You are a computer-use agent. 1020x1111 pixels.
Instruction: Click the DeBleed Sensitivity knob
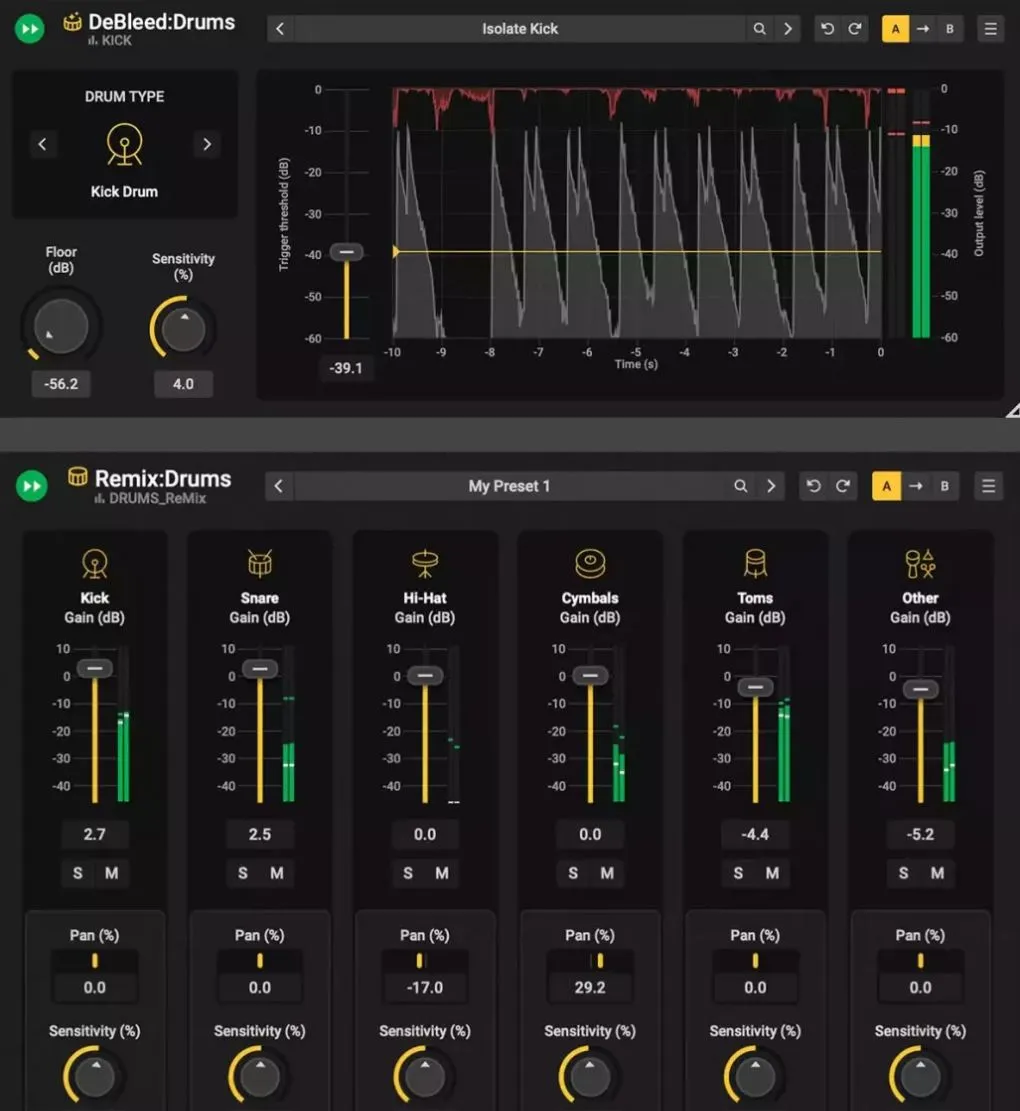(x=183, y=329)
